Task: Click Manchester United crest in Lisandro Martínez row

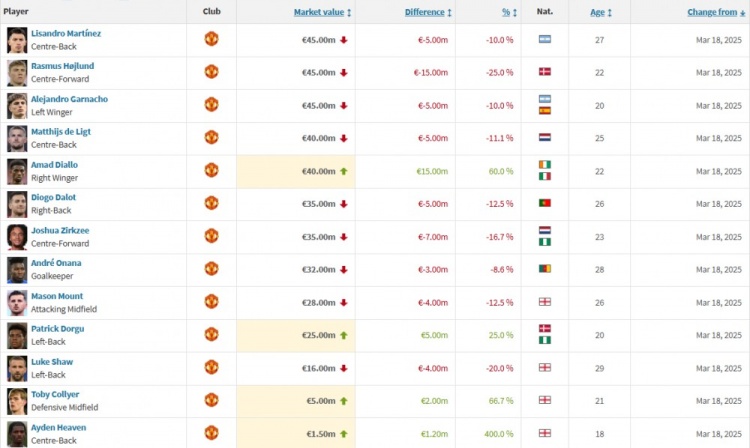Action: (x=211, y=39)
